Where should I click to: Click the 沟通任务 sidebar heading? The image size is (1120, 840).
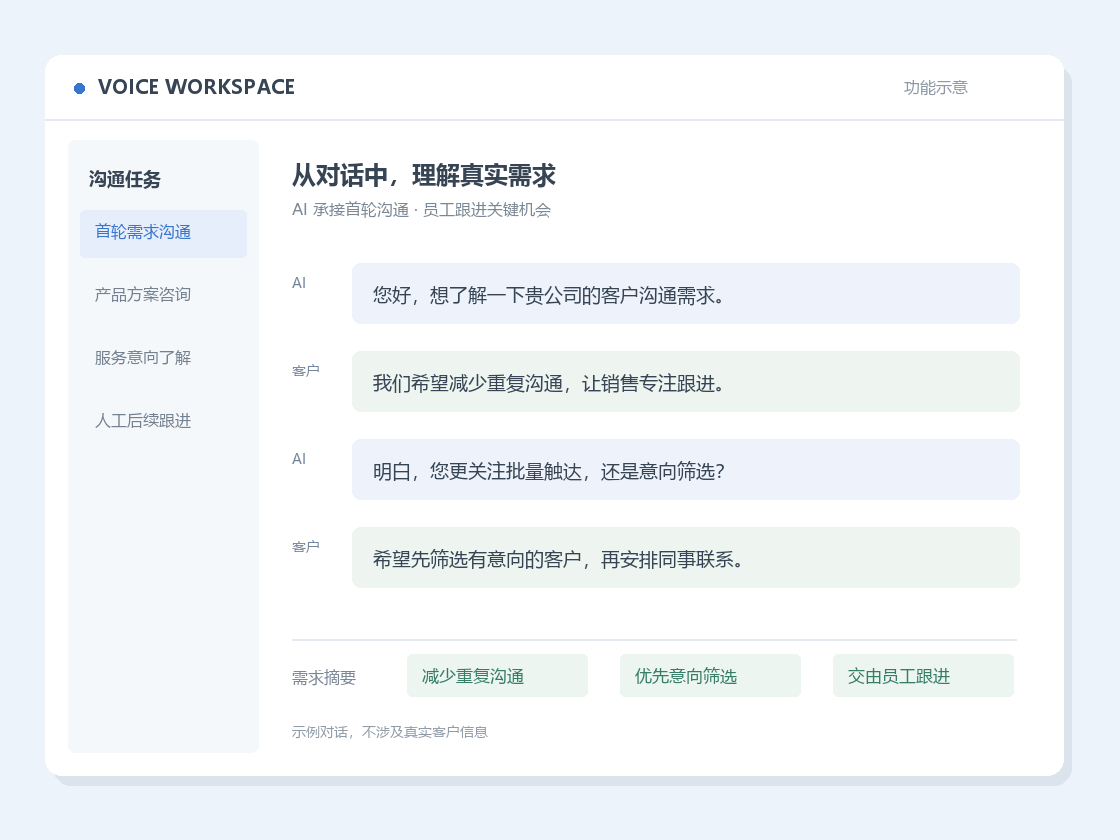[x=124, y=179]
